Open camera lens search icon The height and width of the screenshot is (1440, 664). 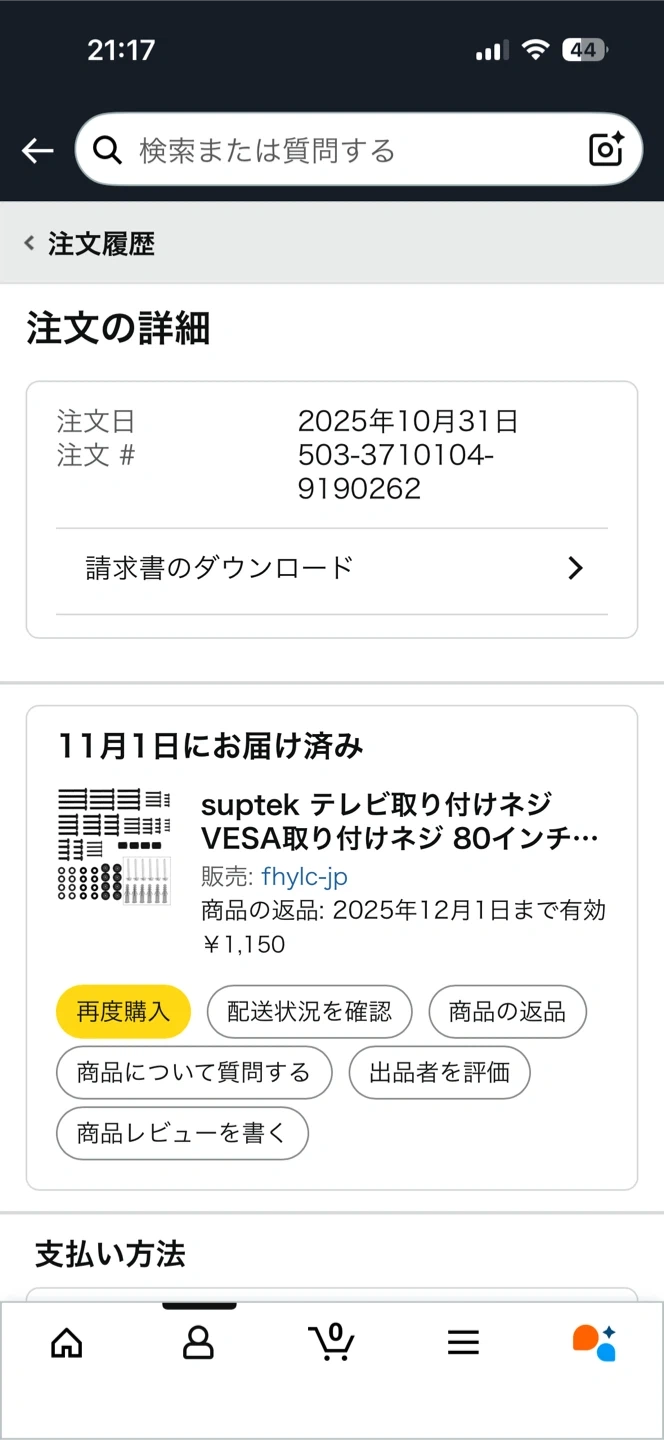click(x=606, y=149)
